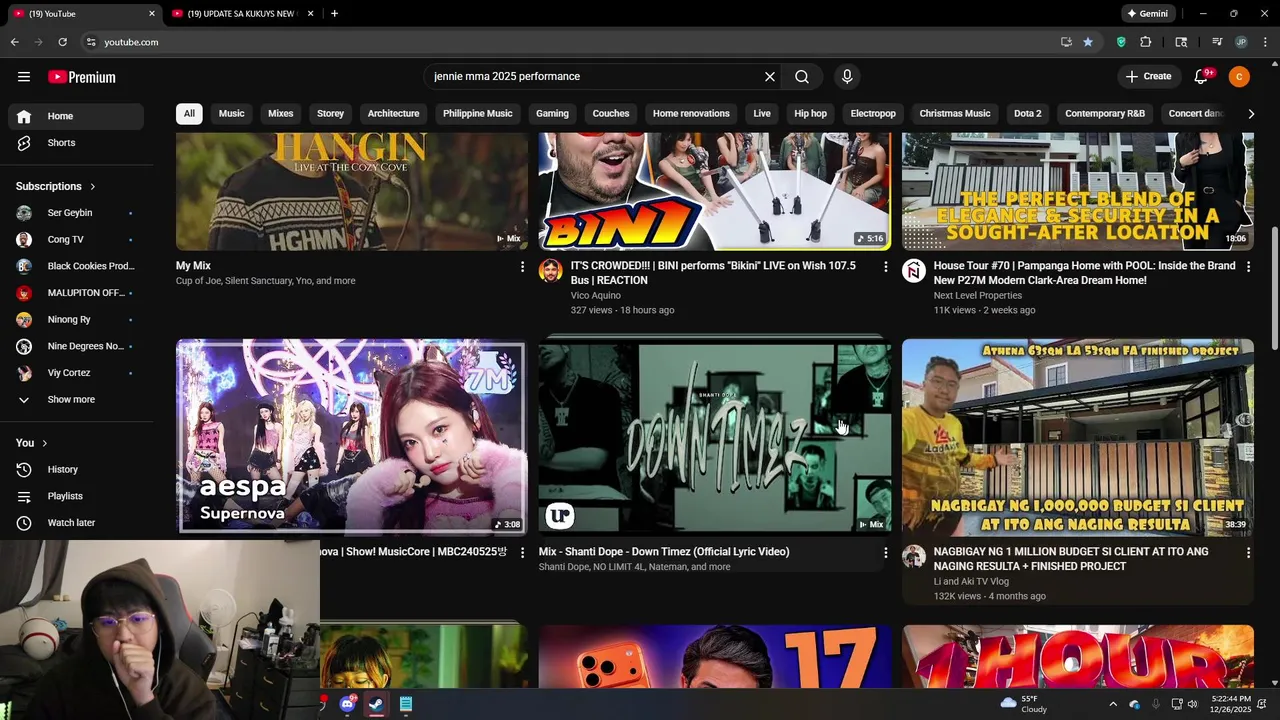
Task: Click the page vertical scrollbar
Action: click(x=1274, y=288)
